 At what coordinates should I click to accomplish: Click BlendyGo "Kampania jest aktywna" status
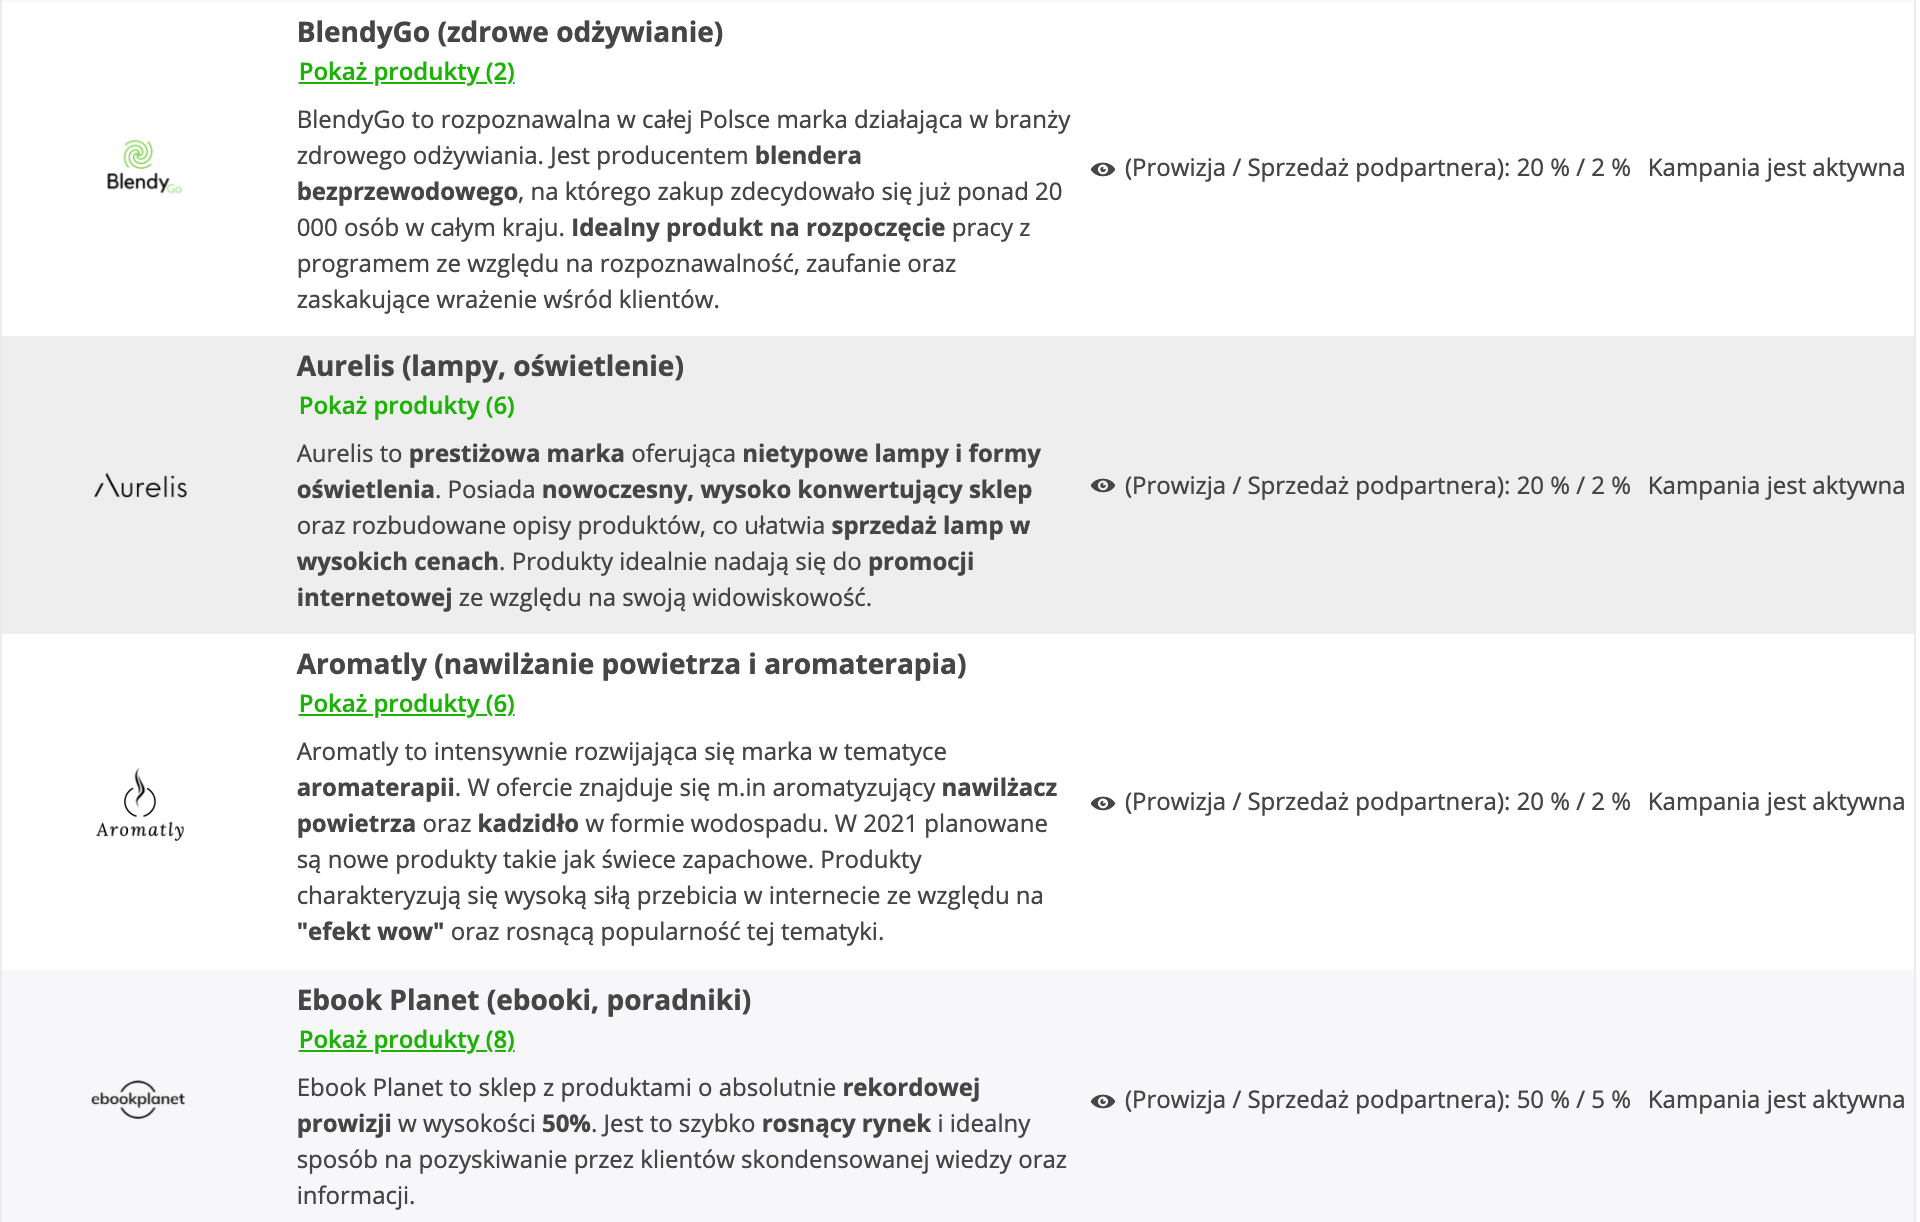click(x=1776, y=168)
